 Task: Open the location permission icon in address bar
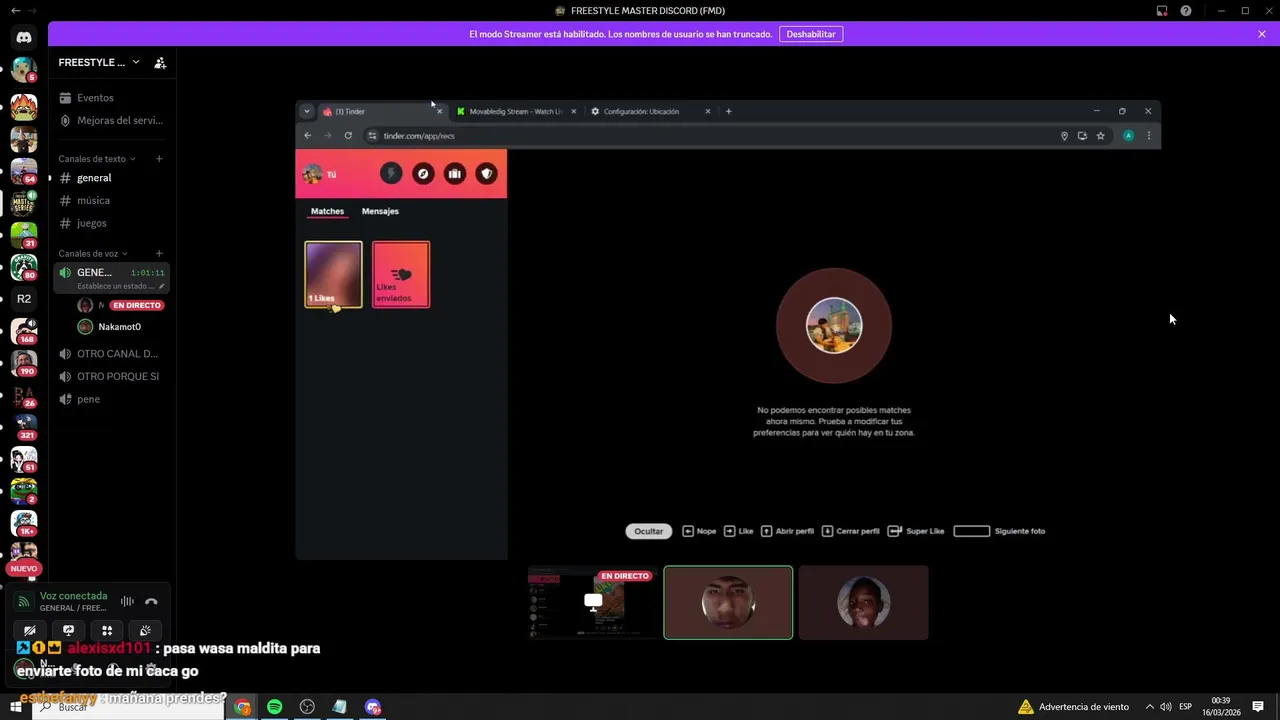(1064, 136)
